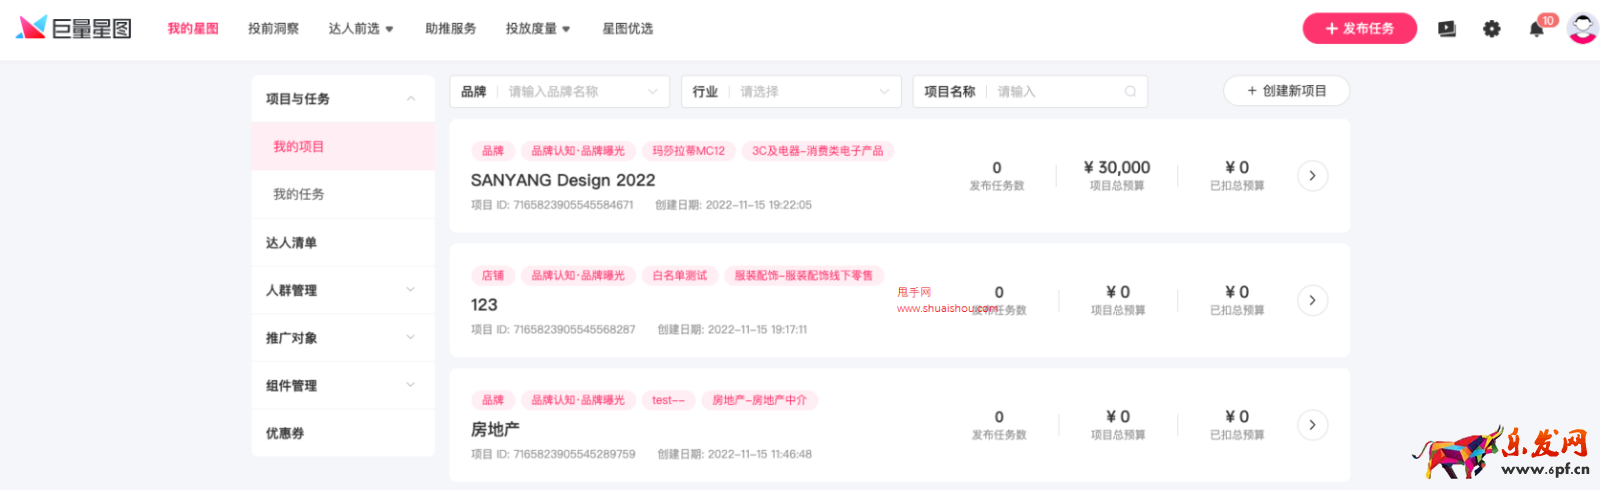Click the 巨量星图 logo icon
1600x490 pixels.
pyautogui.click(x=32, y=28)
